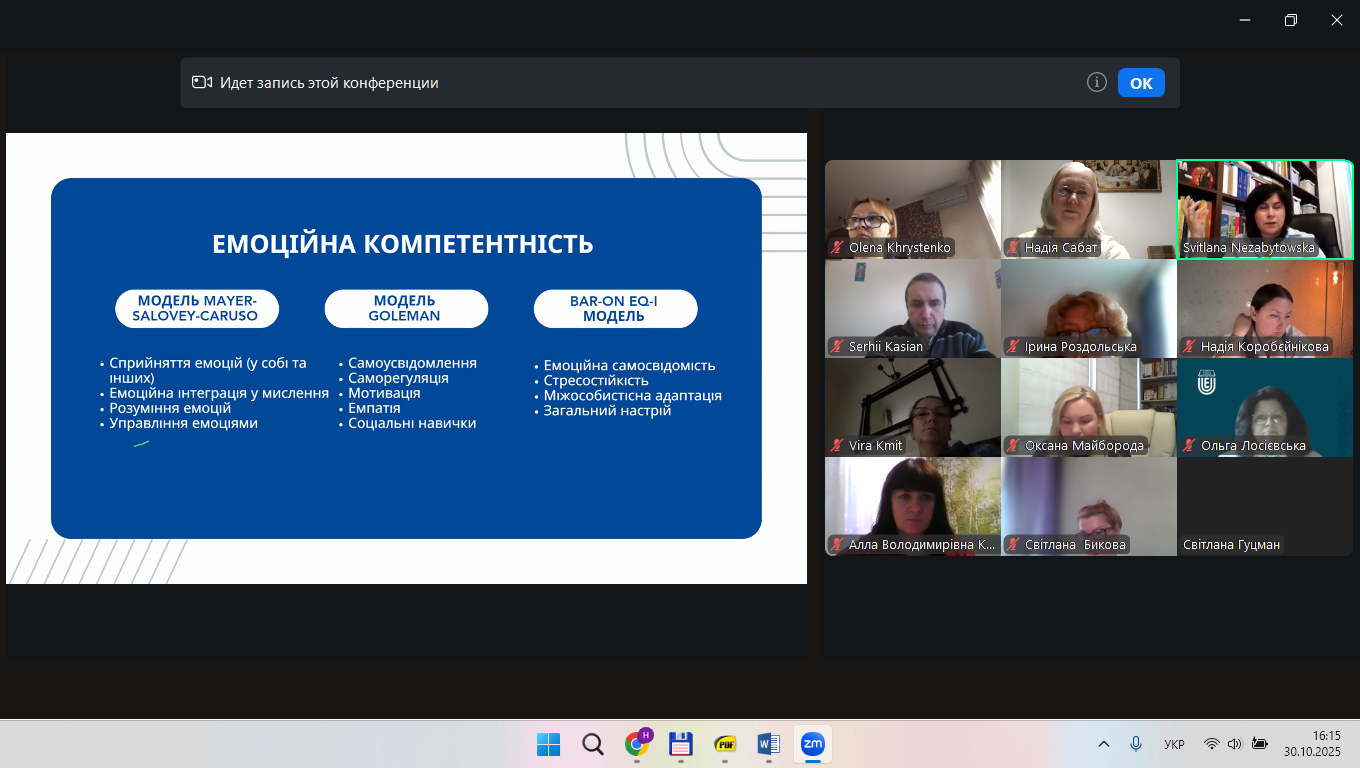This screenshot has height=768, width=1360.
Task: Open the recording info icon
Action: tap(1096, 82)
